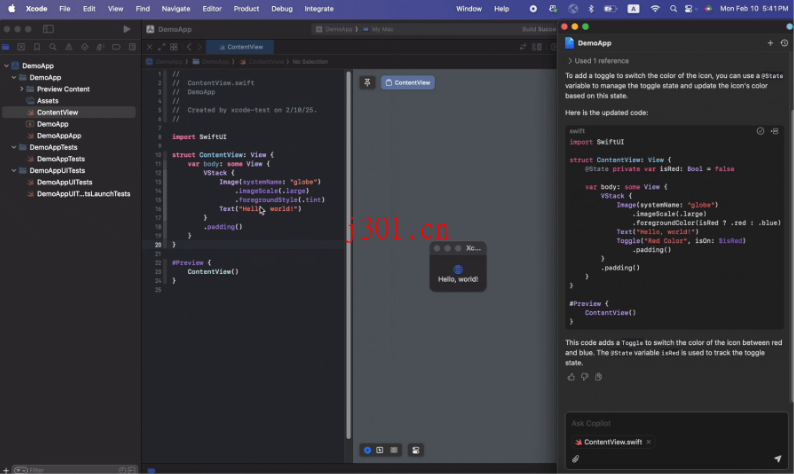The width and height of the screenshot is (794, 474).
Task: Click the editor focus expand arrows icon
Action: pos(162,47)
